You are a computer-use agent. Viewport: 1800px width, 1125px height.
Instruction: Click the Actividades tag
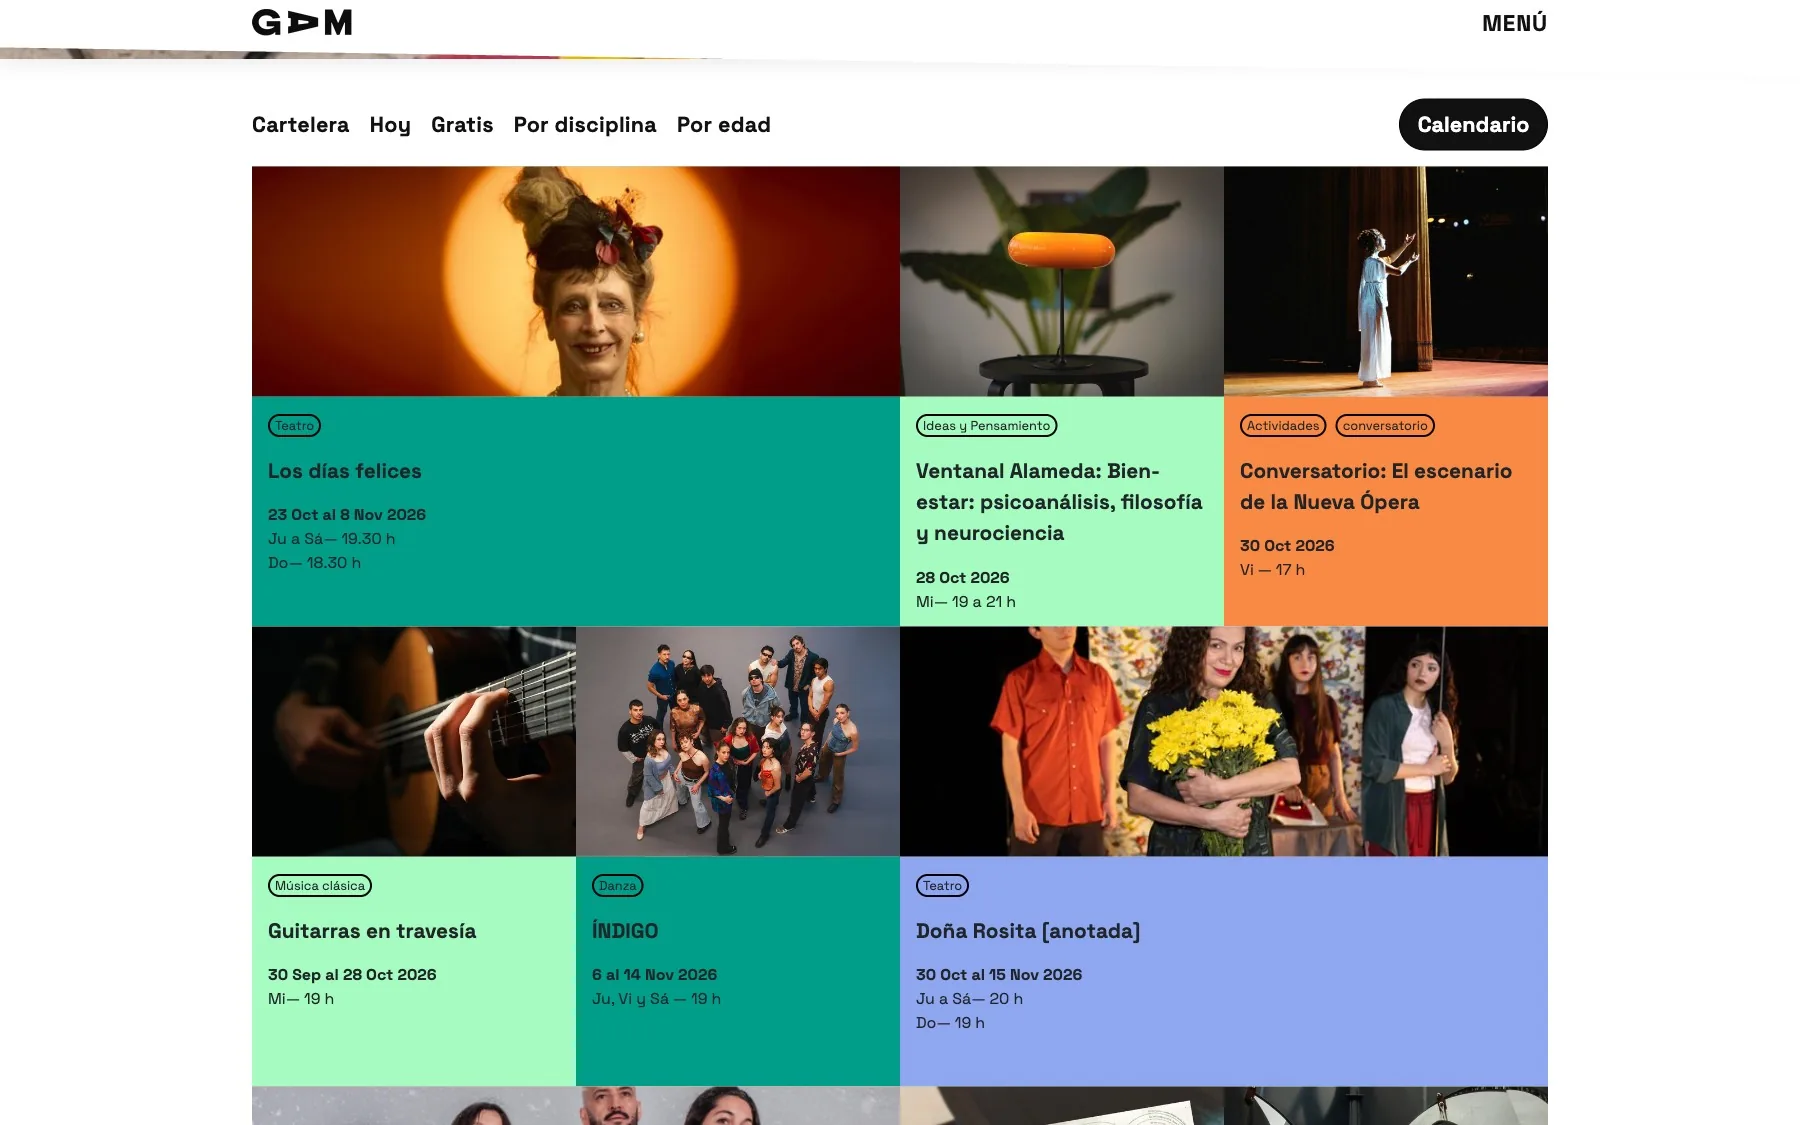[x=1283, y=426]
